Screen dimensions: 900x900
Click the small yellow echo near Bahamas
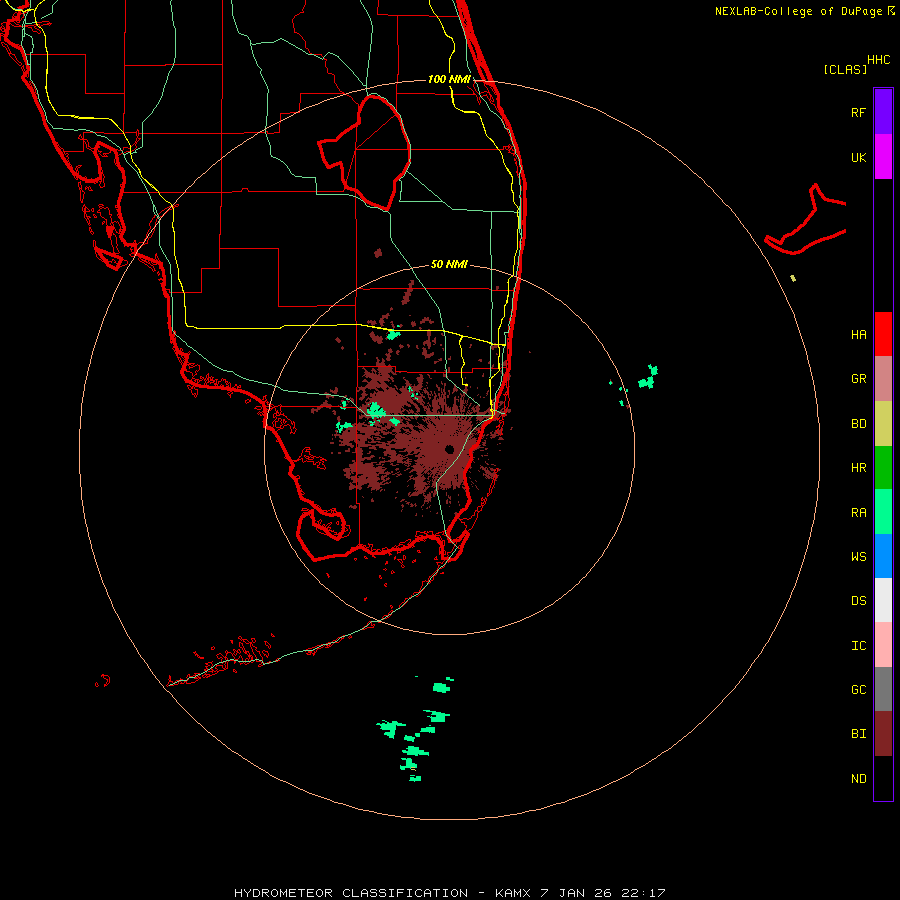pyautogui.click(x=793, y=278)
